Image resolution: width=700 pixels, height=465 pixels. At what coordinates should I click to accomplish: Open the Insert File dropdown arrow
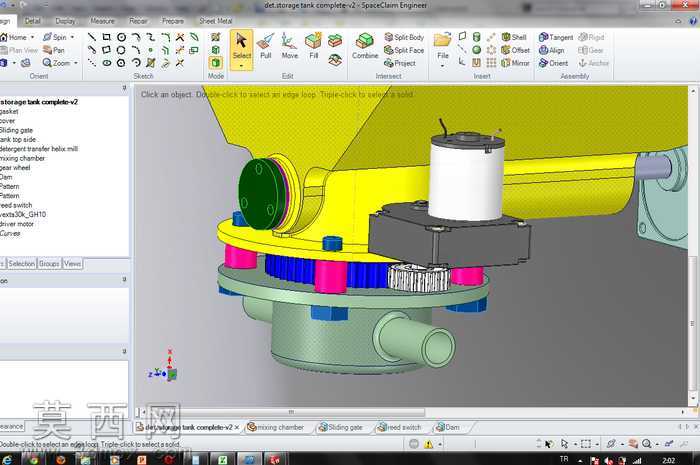click(x=442, y=66)
